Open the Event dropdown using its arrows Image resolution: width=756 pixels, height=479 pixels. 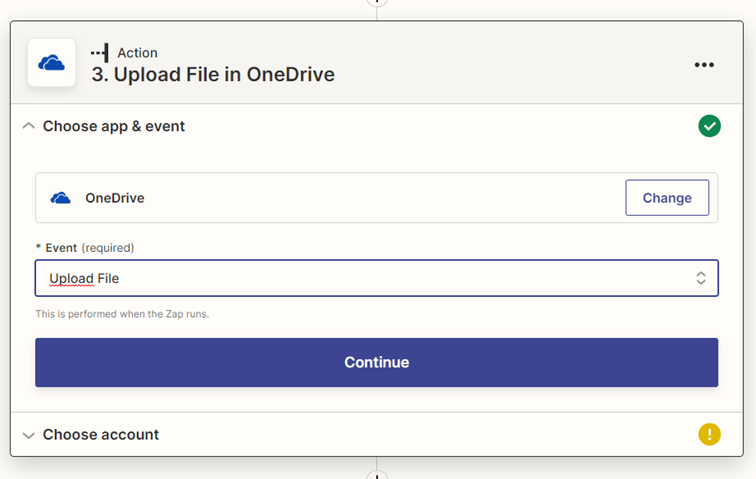pos(701,278)
